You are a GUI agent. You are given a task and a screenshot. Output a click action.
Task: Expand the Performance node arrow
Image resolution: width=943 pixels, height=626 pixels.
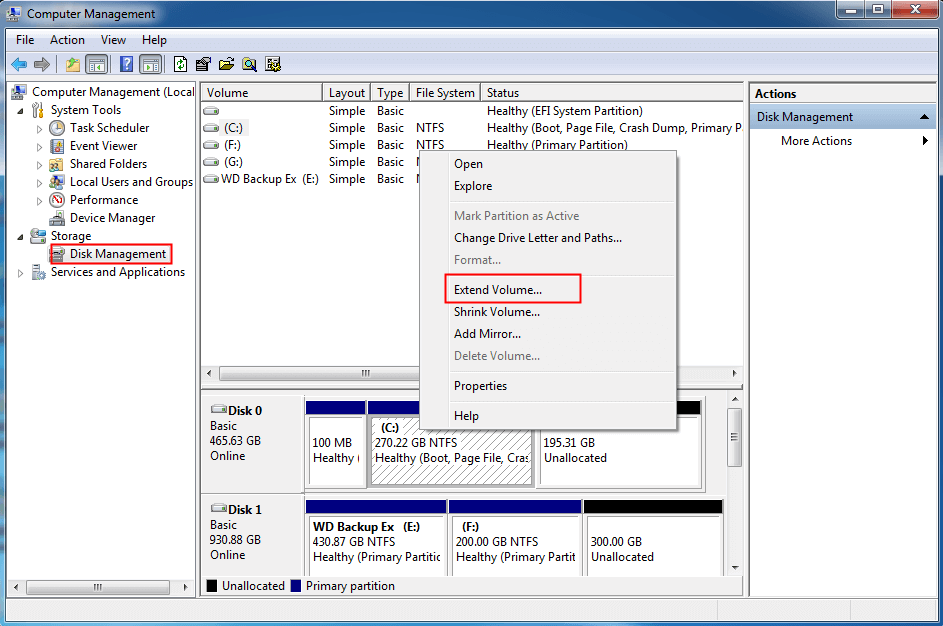click(x=39, y=201)
